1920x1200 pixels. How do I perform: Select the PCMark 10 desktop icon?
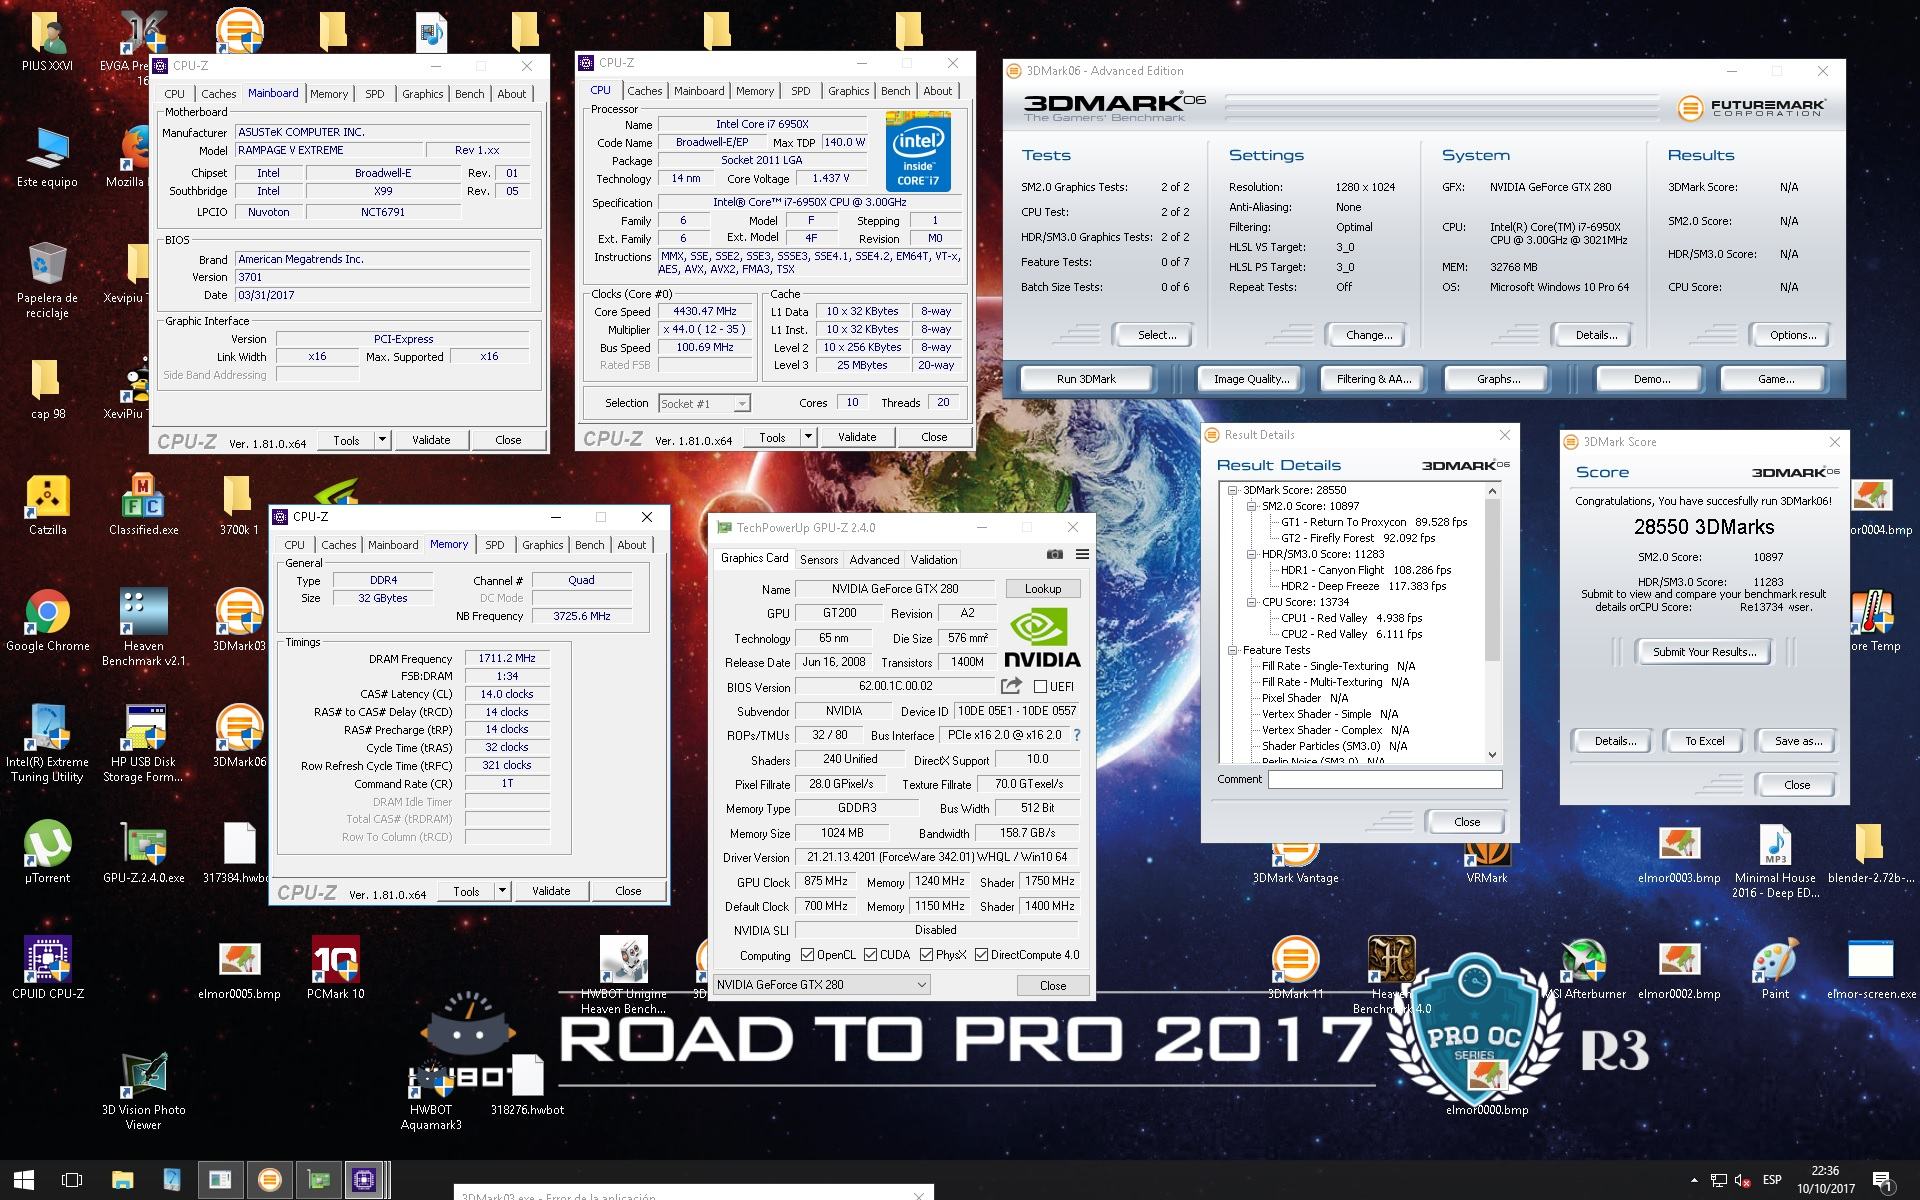pos(335,969)
